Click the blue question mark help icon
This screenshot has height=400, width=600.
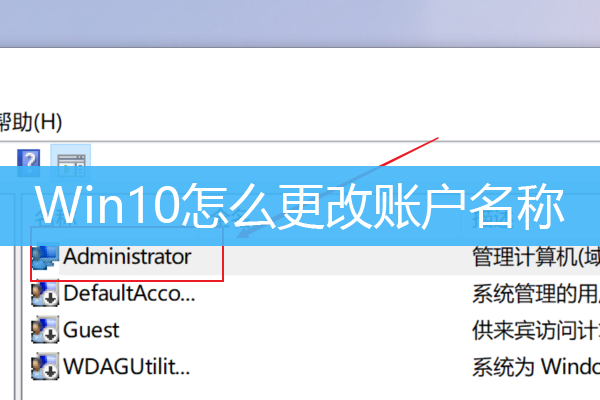[x=29, y=163]
